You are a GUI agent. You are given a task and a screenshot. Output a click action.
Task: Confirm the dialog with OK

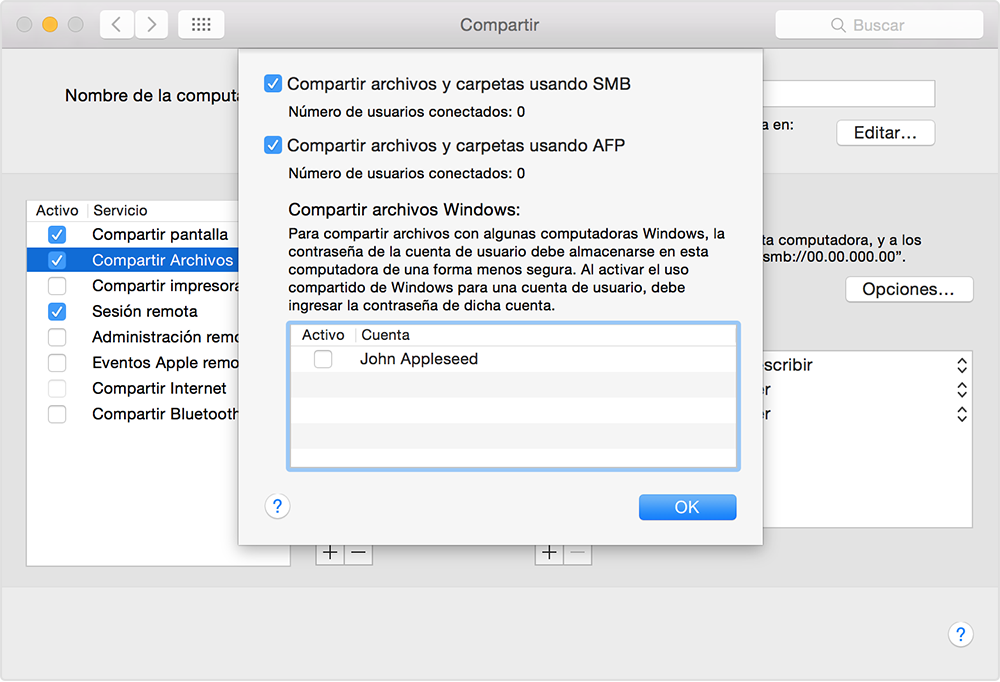tap(687, 507)
